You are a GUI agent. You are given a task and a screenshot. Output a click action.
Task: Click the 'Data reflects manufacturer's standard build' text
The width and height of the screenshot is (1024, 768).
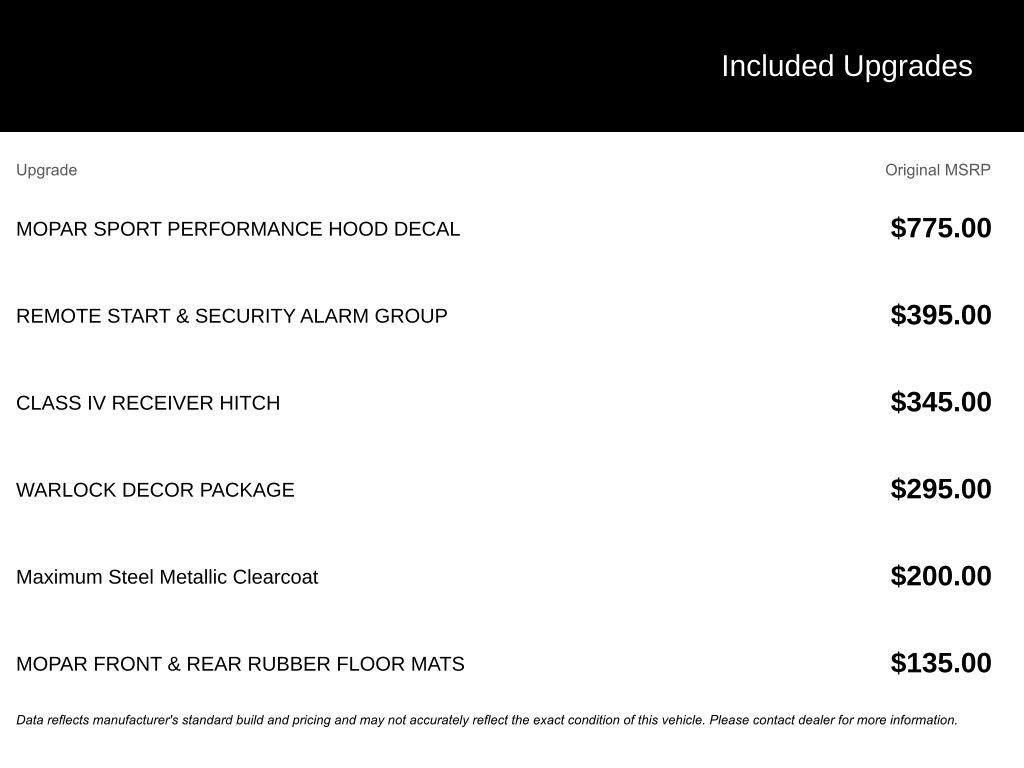(140, 720)
